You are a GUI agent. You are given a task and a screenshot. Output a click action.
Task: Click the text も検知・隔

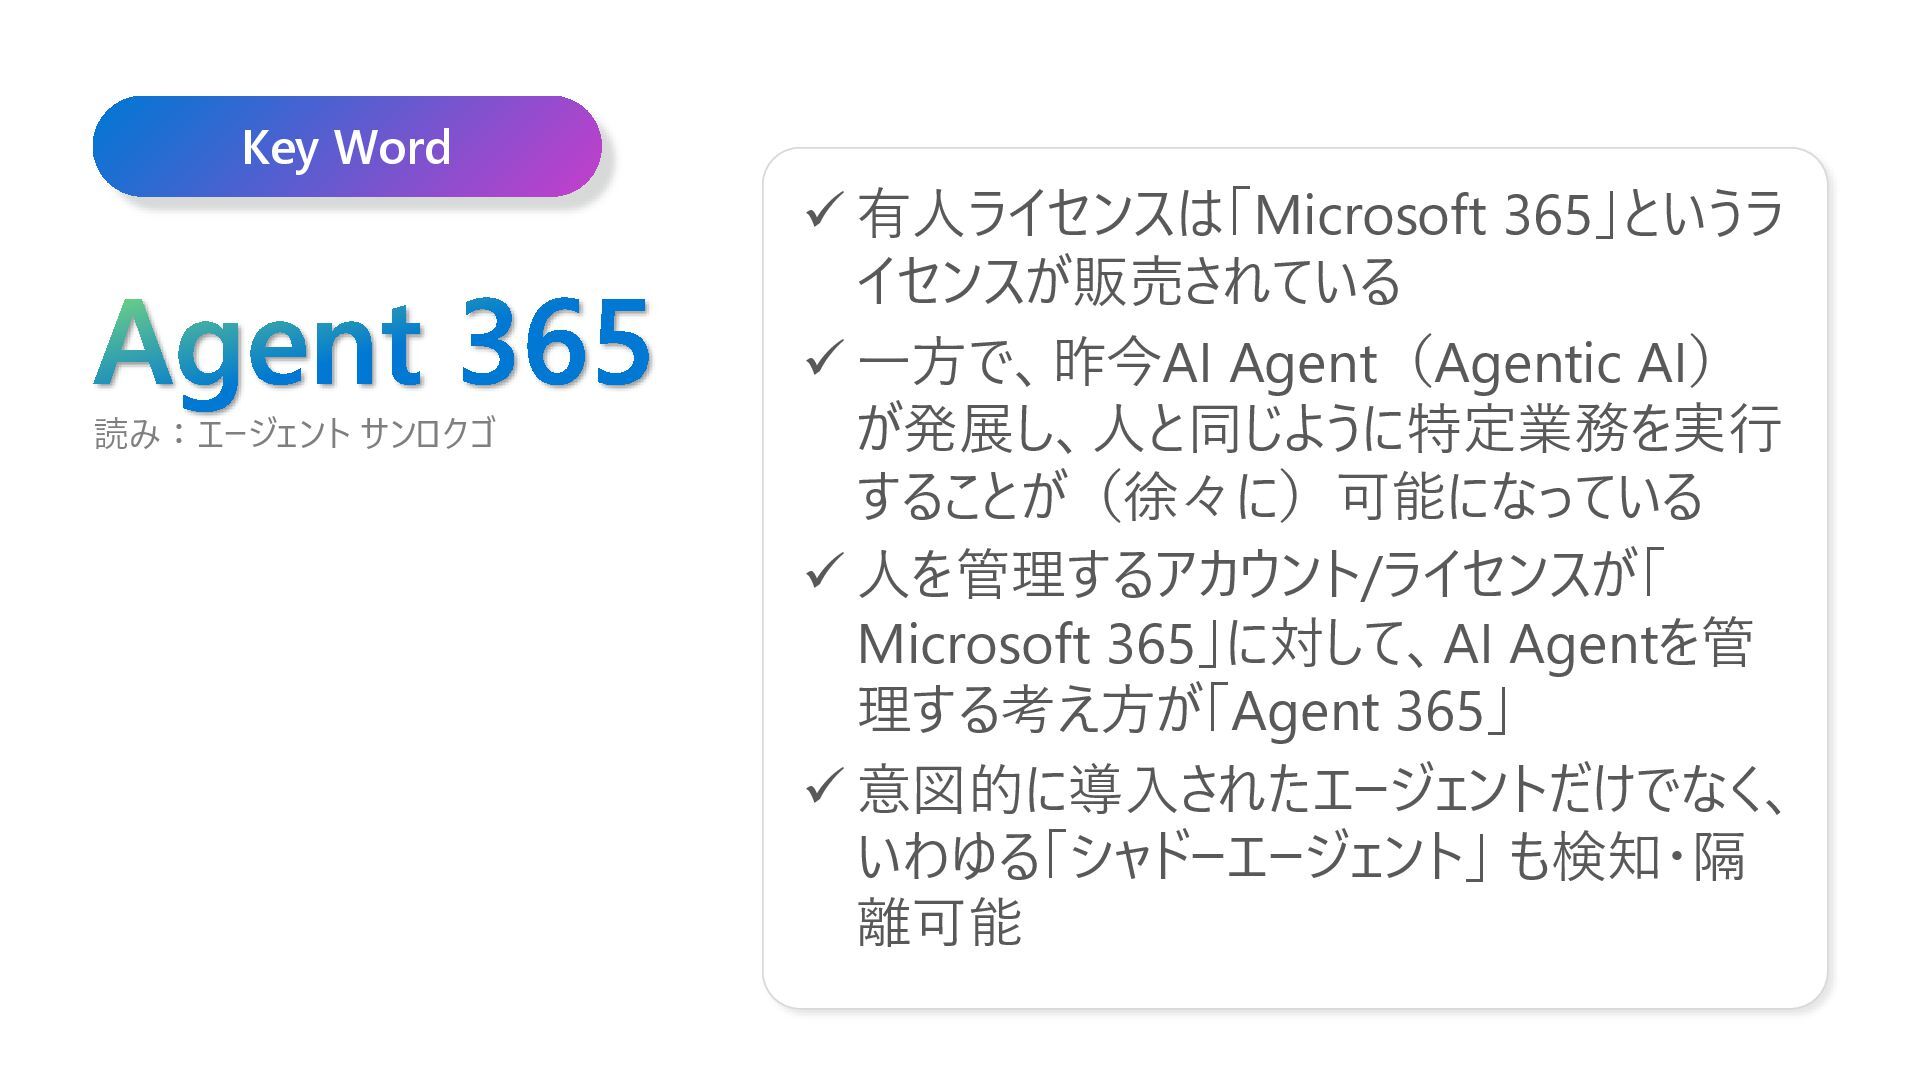[1626, 857]
